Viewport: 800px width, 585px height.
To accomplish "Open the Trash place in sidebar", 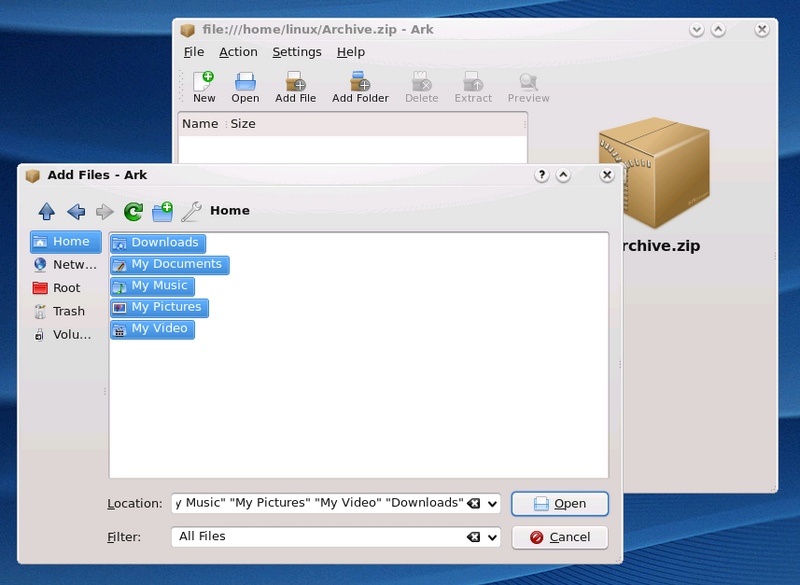I will (68, 311).
